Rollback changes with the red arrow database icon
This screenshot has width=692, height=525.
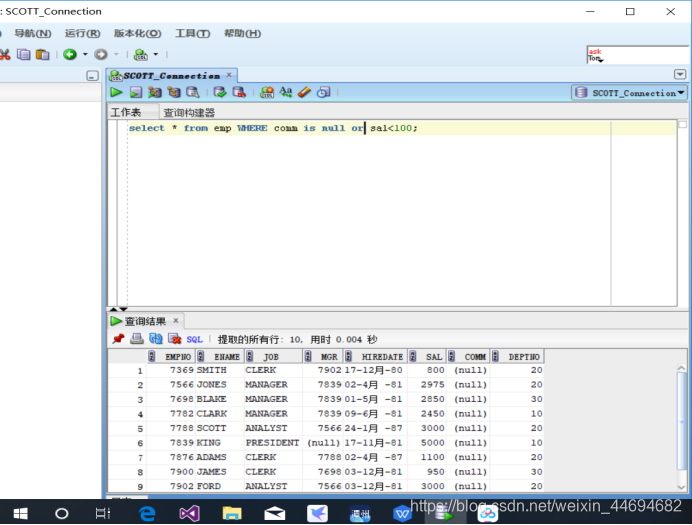click(239, 92)
